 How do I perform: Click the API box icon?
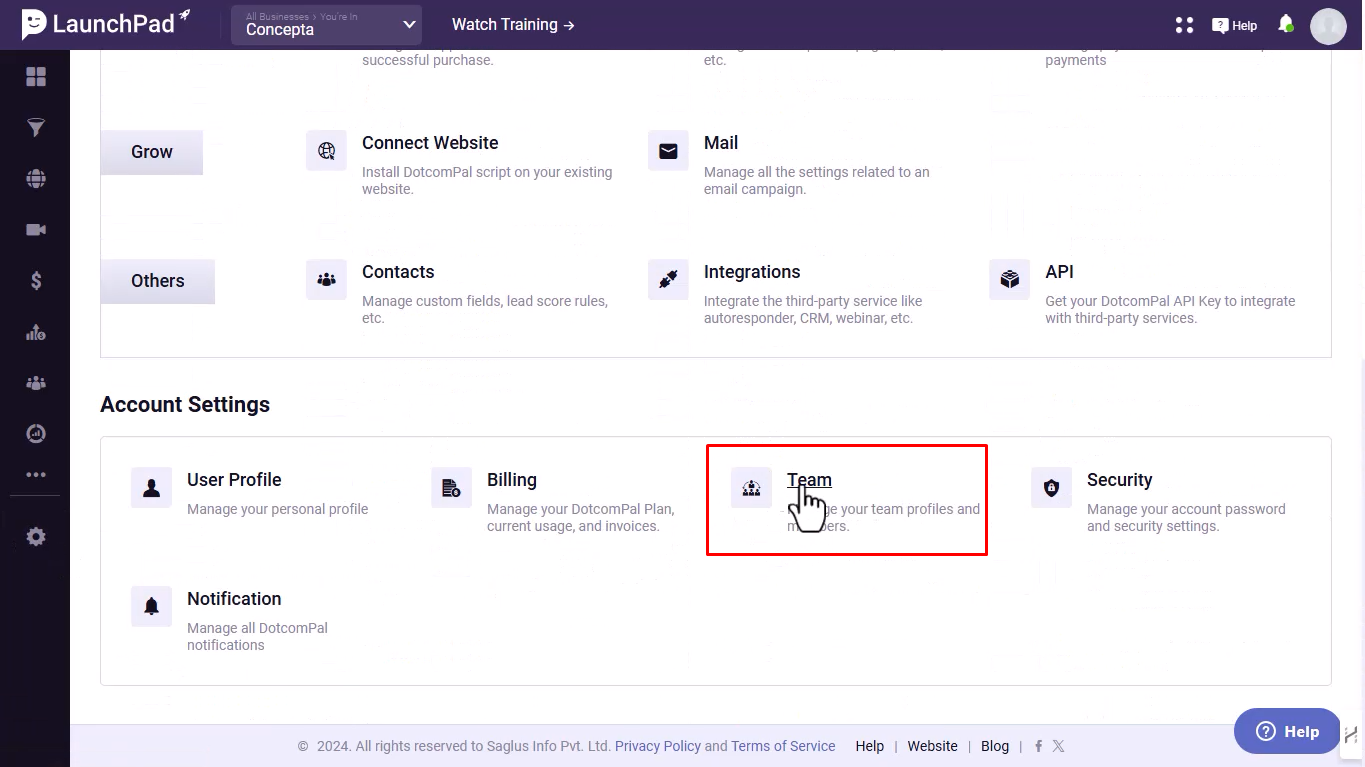pos(1010,280)
